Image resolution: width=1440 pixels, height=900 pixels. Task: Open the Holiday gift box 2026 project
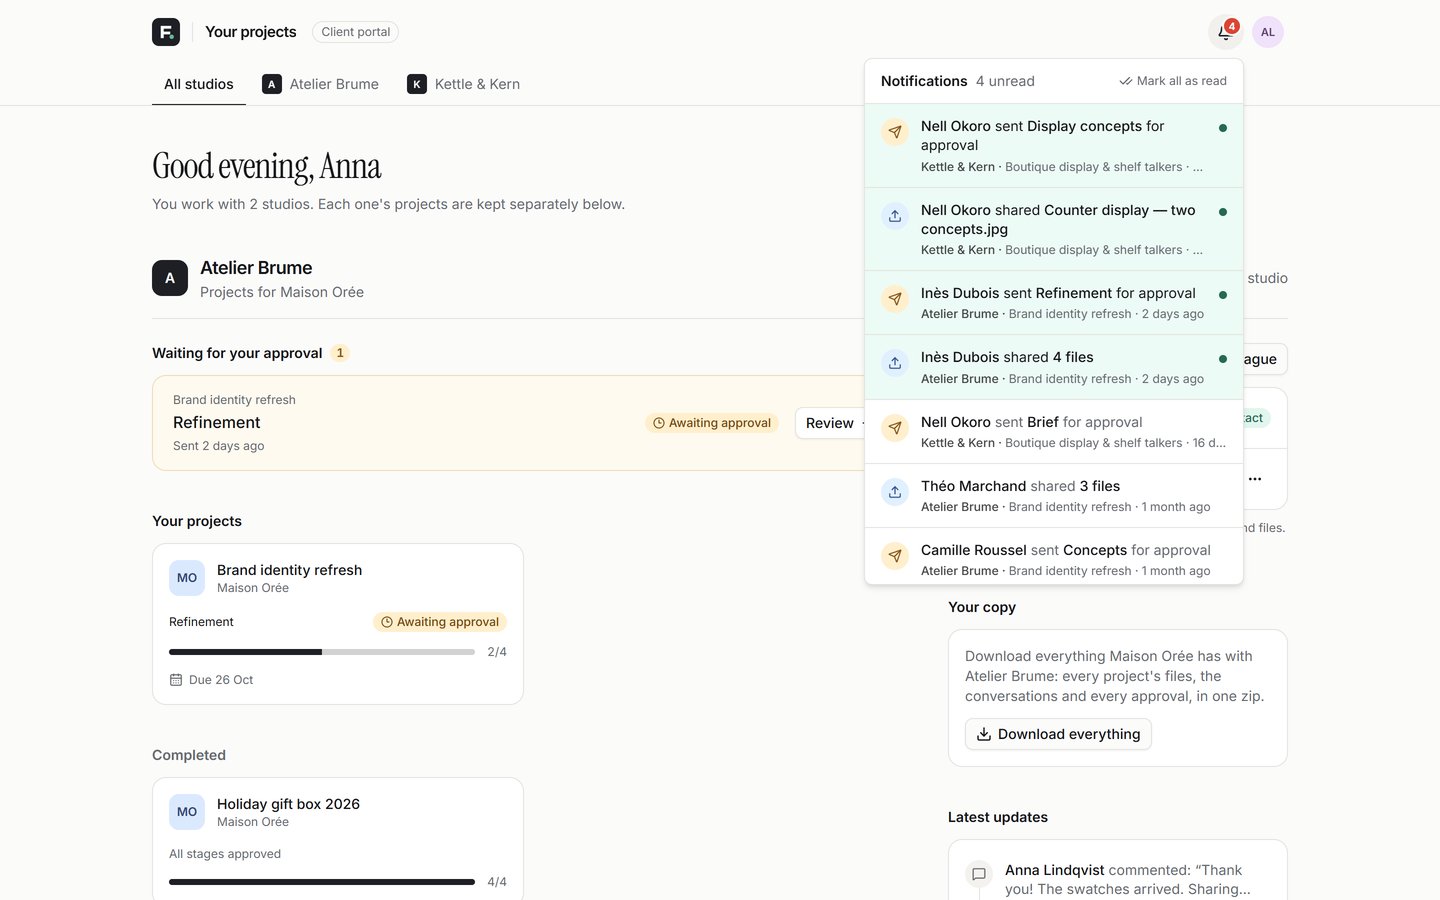(288, 804)
